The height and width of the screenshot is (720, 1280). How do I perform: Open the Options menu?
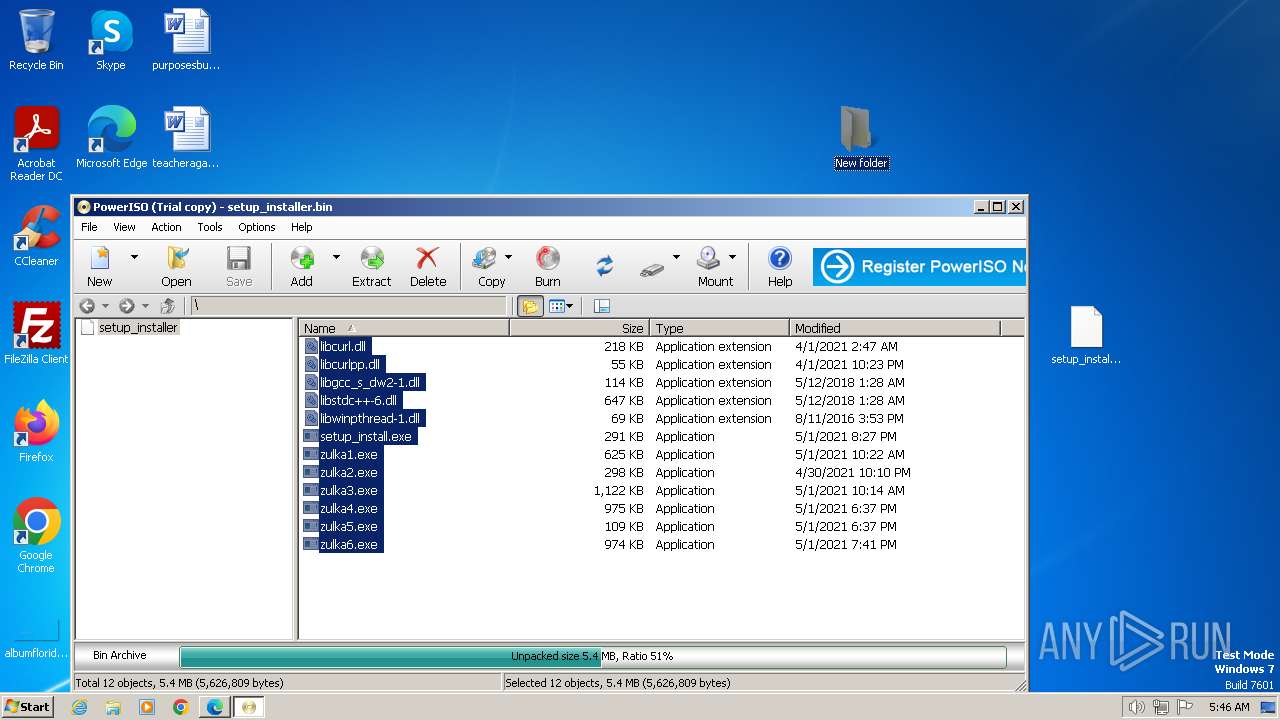257,227
